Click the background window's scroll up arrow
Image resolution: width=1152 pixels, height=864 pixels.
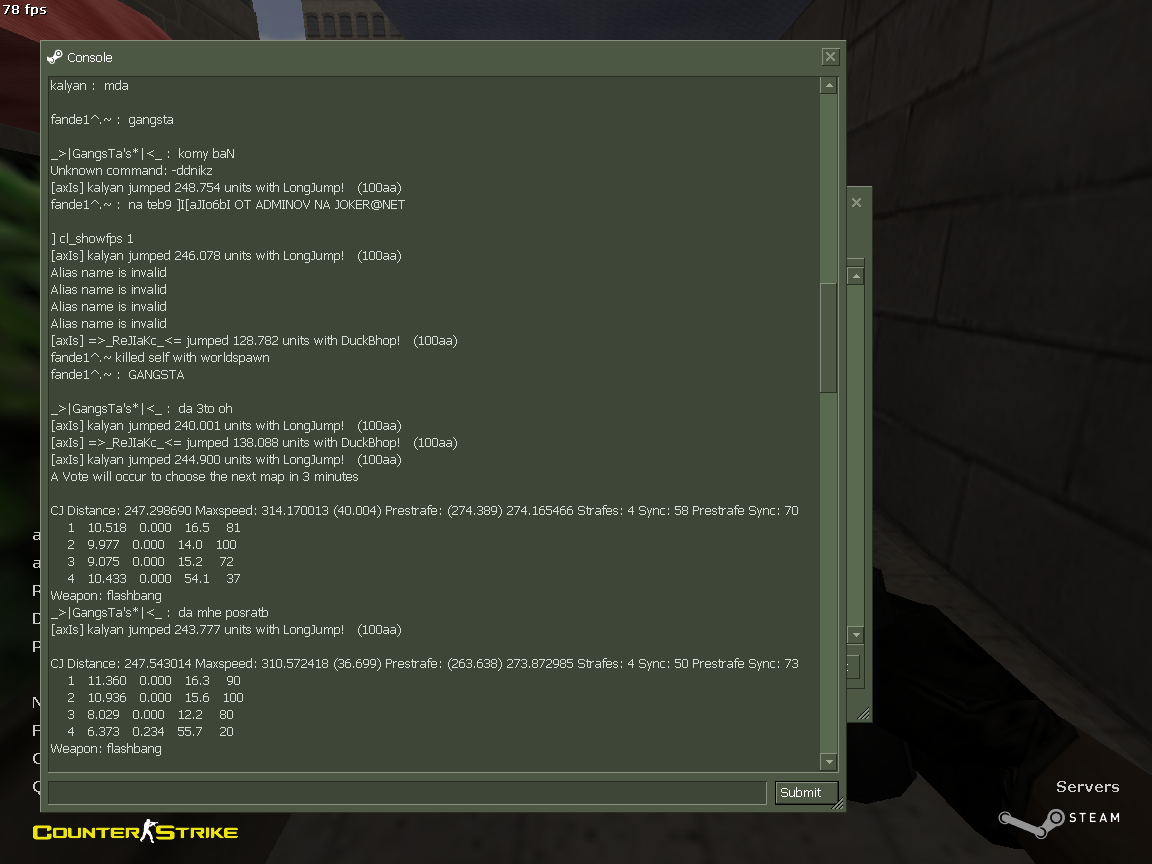(x=856, y=276)
